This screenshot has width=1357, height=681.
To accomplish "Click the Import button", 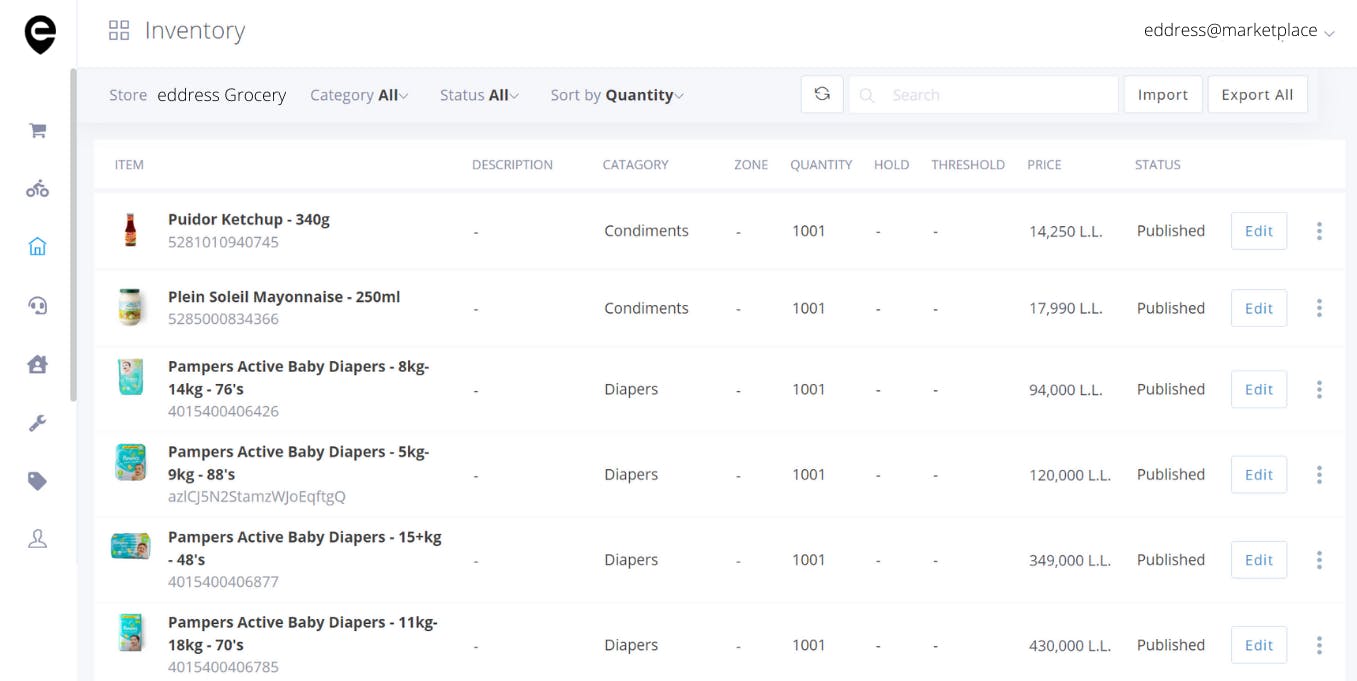I will pos(1163,95).
